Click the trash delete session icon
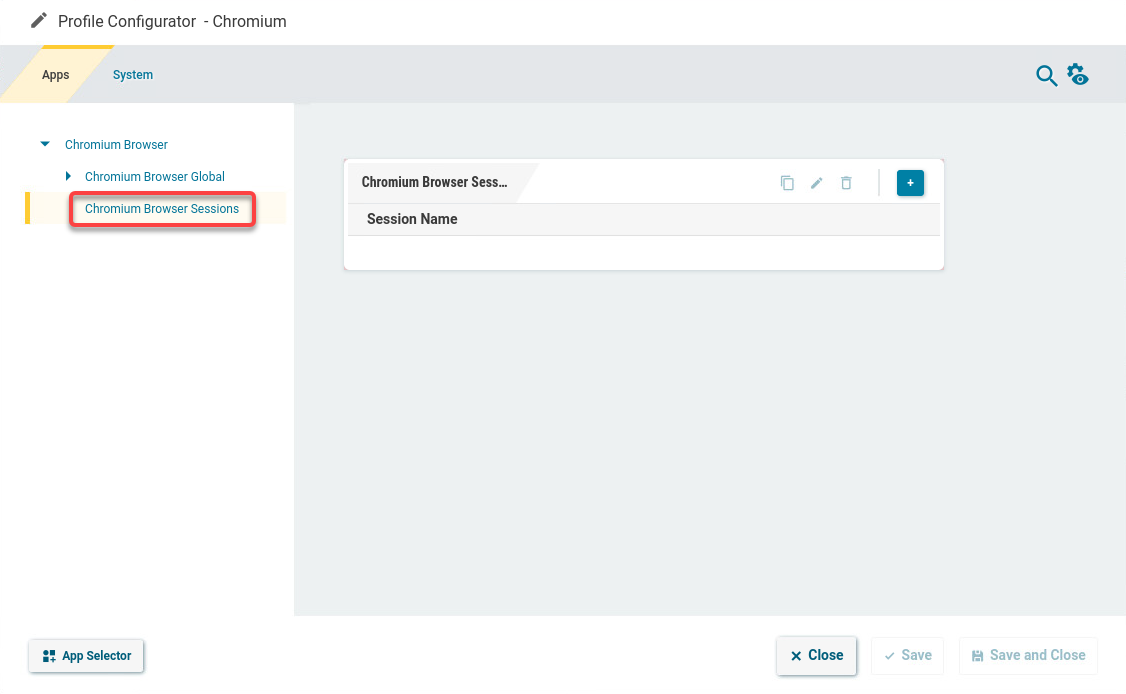This screenshot has height=694, width=1126. 846,183
